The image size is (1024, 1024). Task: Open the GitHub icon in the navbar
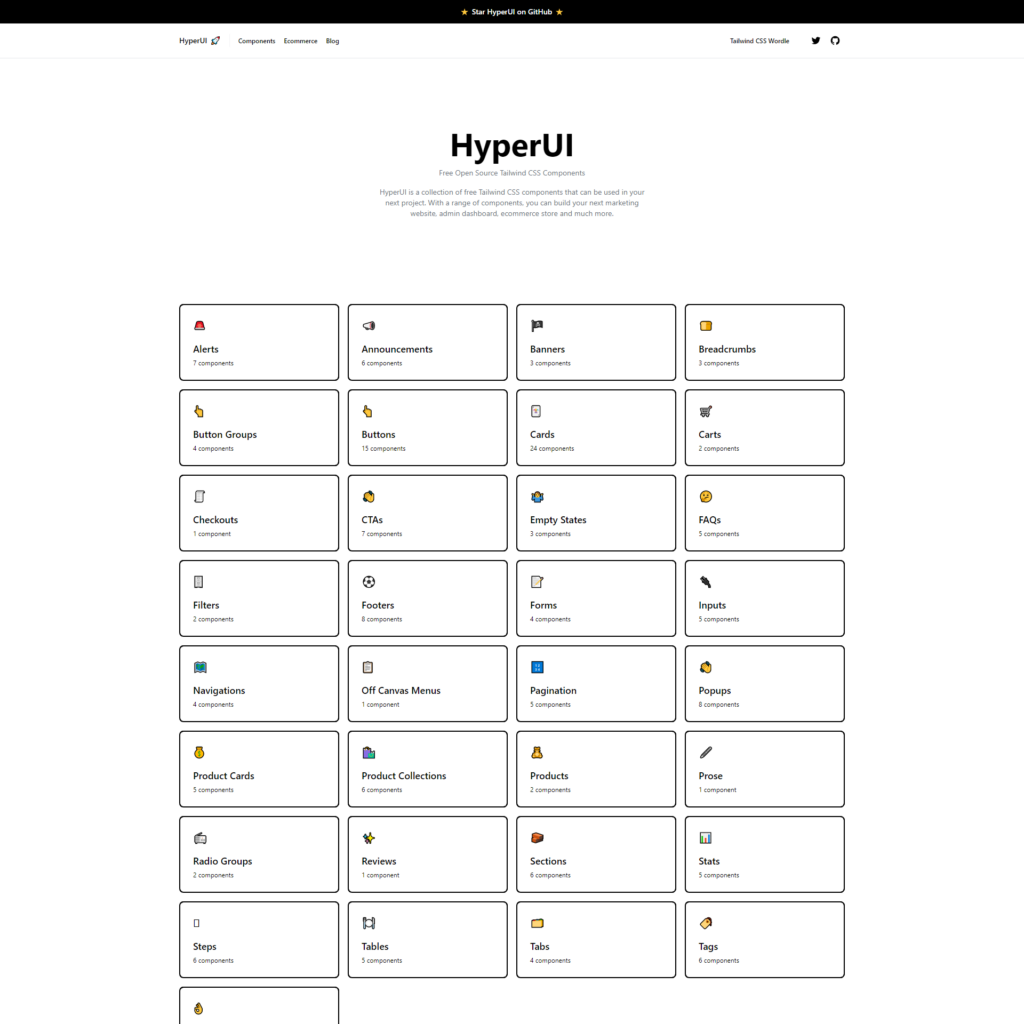coord(835,41)
